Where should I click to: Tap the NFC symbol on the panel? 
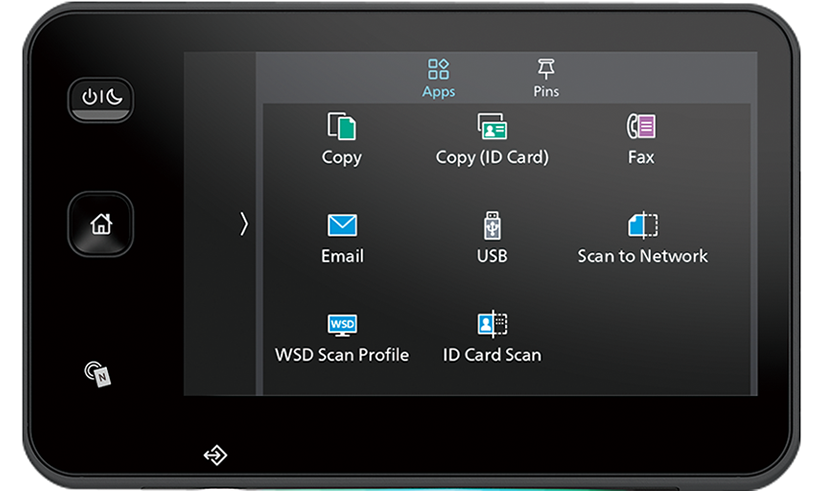(x=98, y=374)
